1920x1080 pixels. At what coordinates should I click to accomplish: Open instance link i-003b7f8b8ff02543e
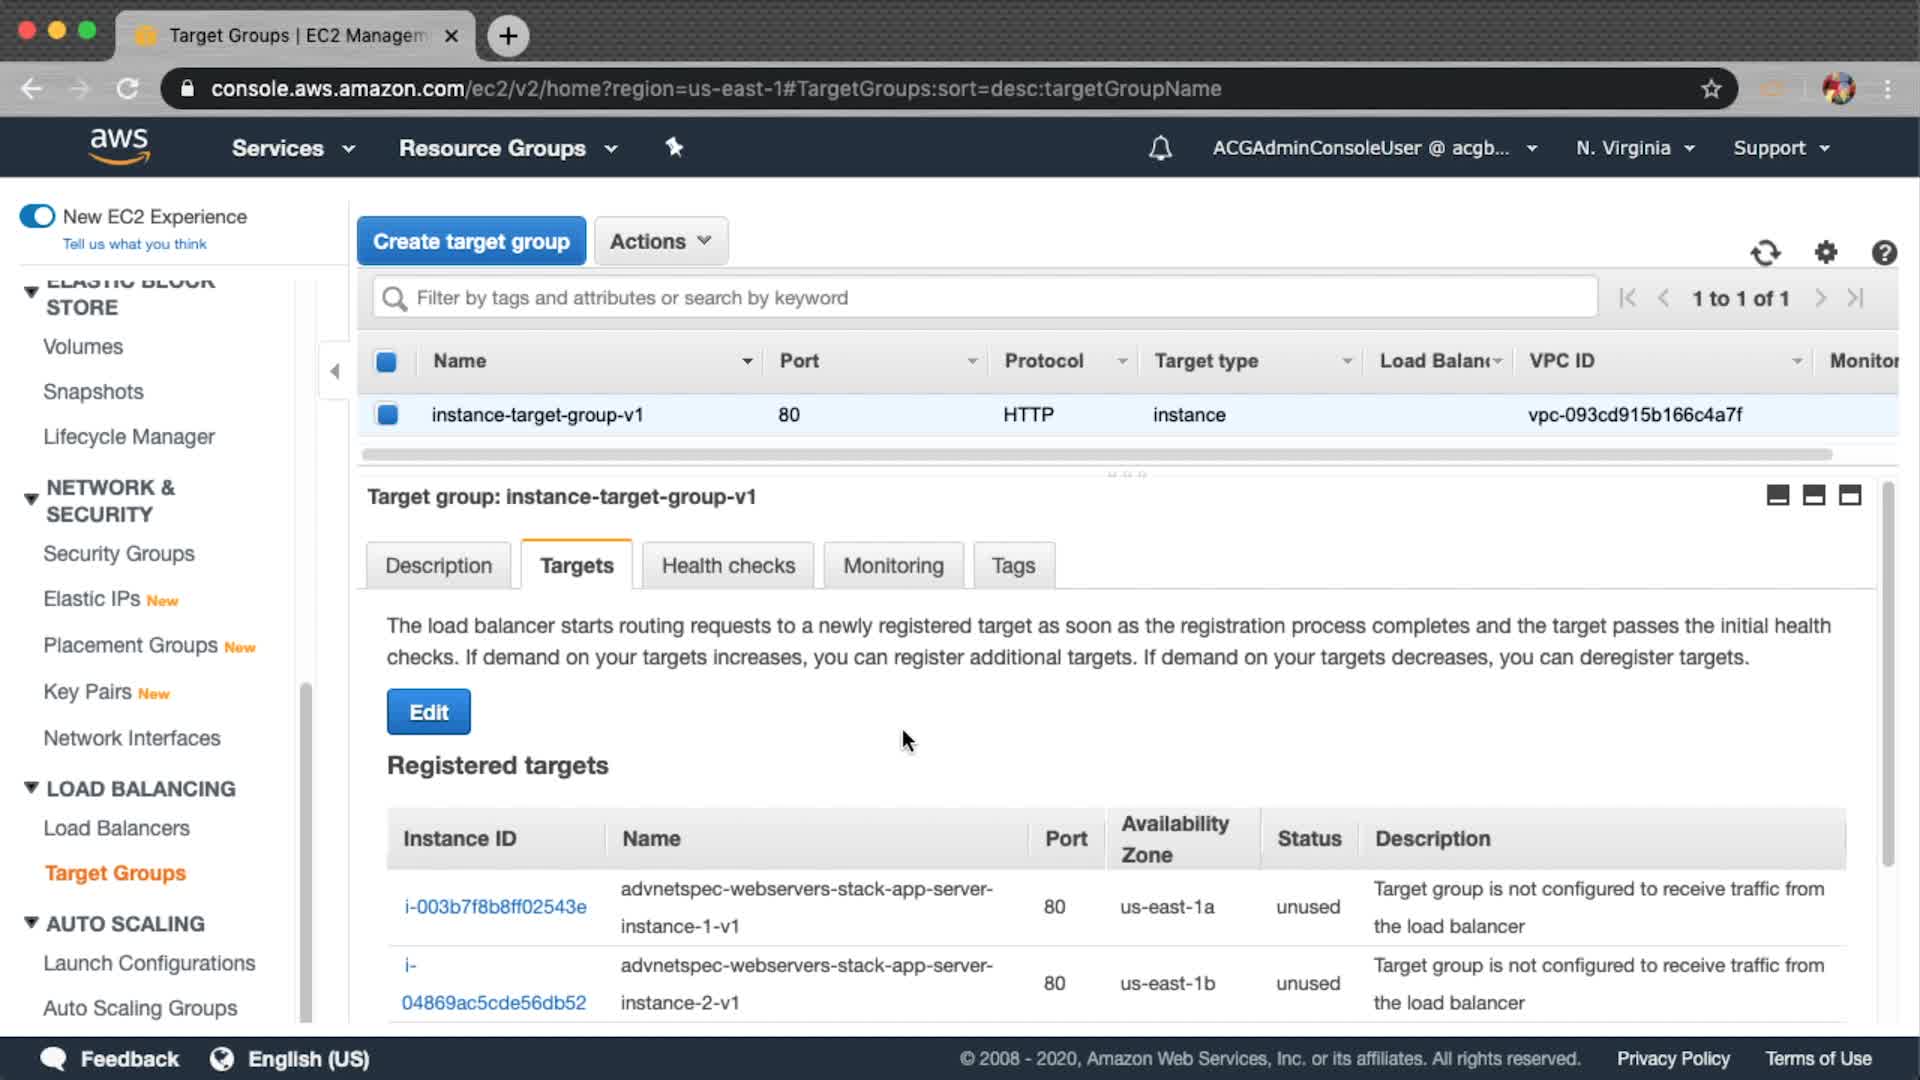tap(495, 907)
